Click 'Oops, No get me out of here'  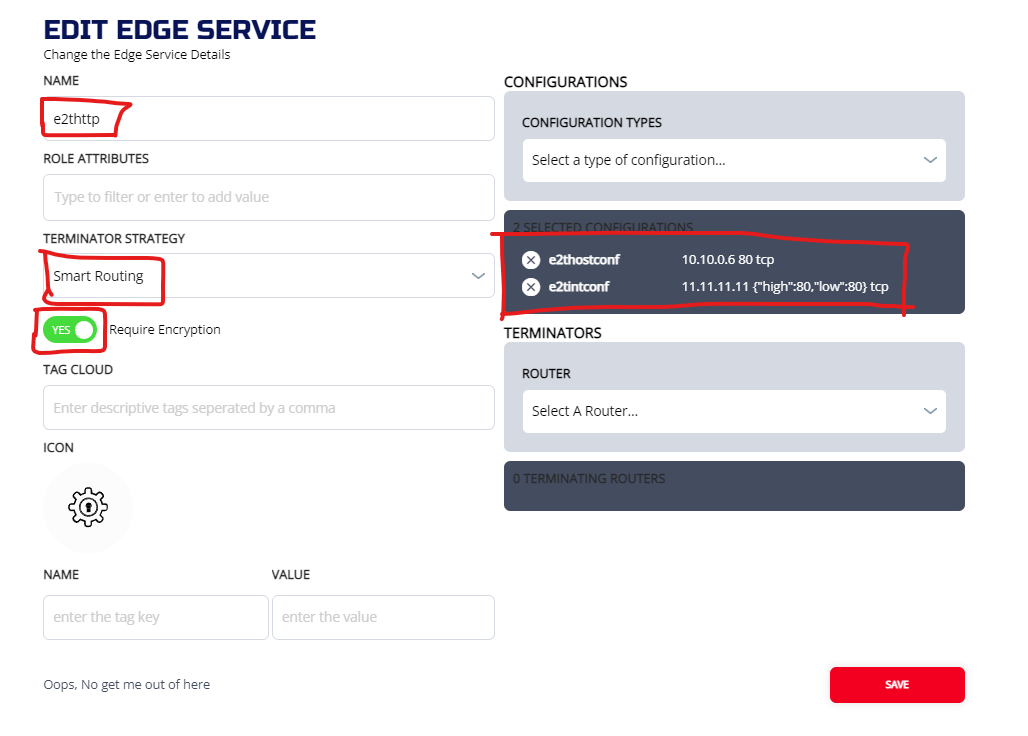127,685
